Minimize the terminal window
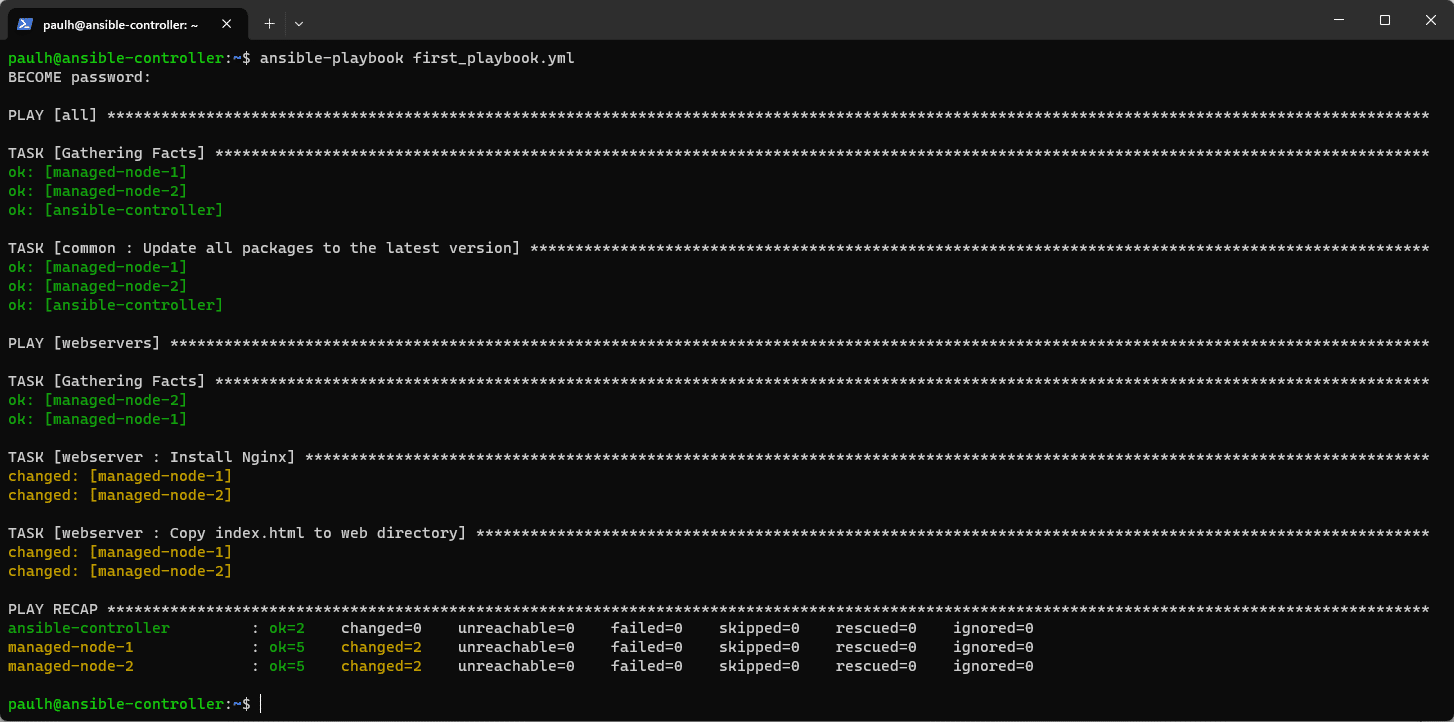 1339,20
